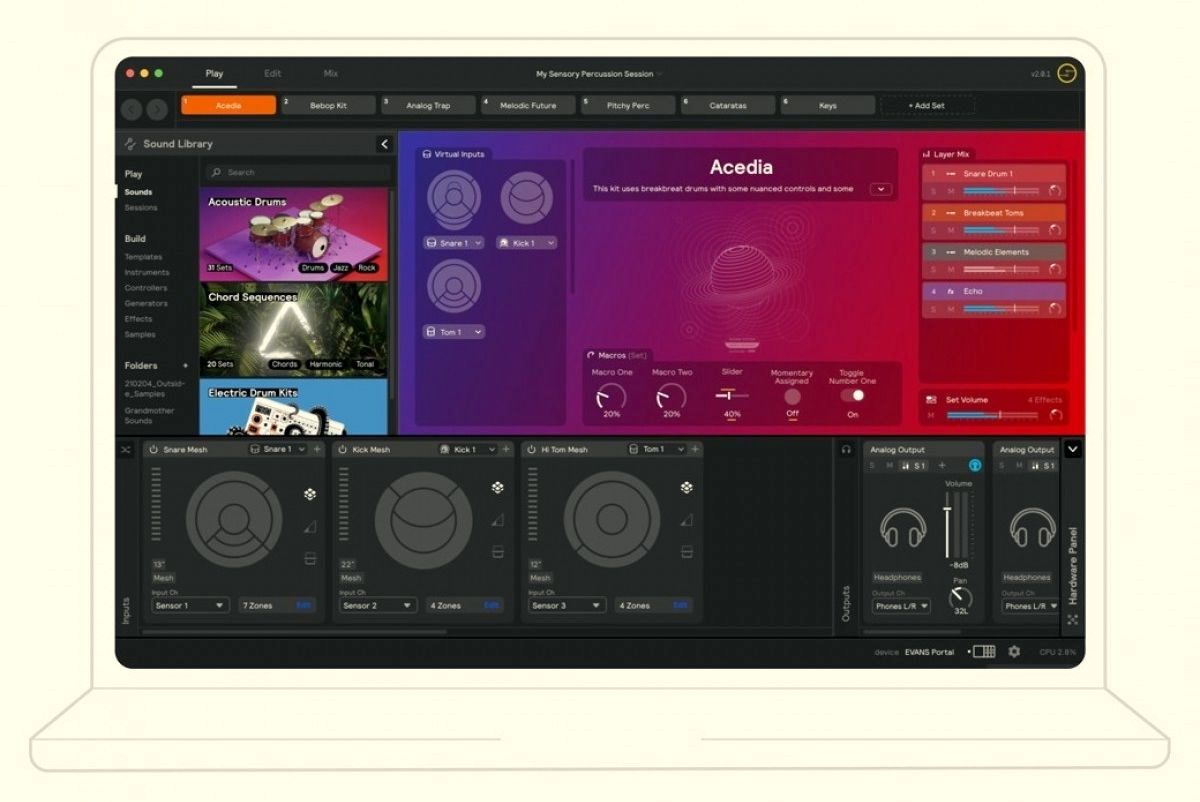Select the Melodic Future set
The height and width of the screenshot is (802, 1200).
(528, 105)
